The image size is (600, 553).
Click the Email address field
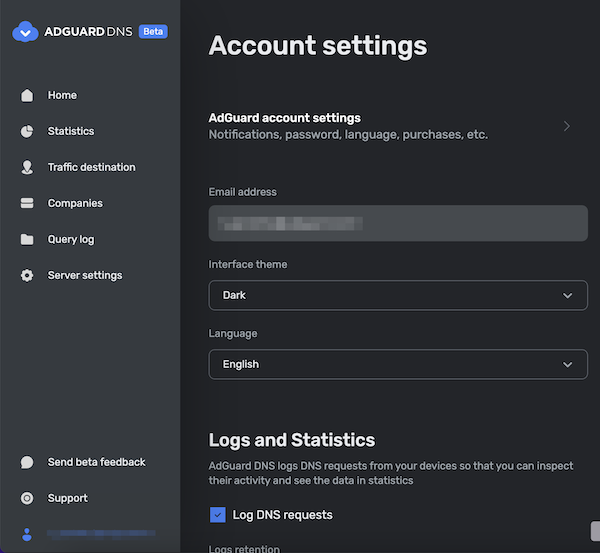[398, 223]
